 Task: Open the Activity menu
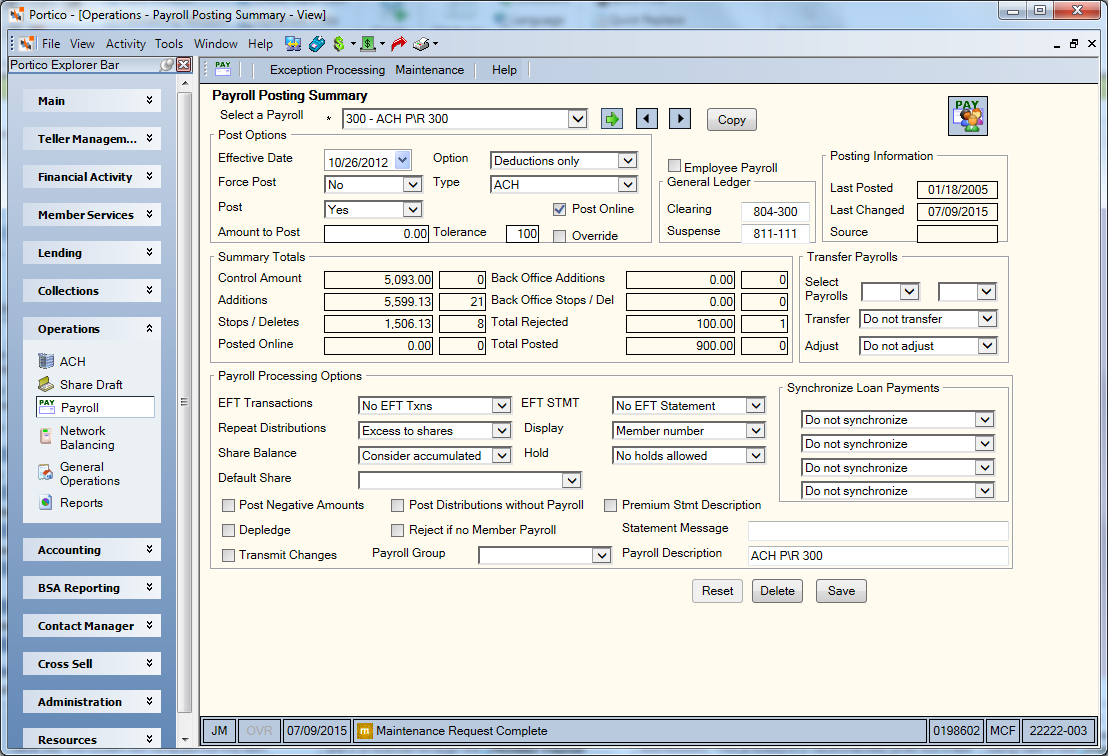point(126,44)
